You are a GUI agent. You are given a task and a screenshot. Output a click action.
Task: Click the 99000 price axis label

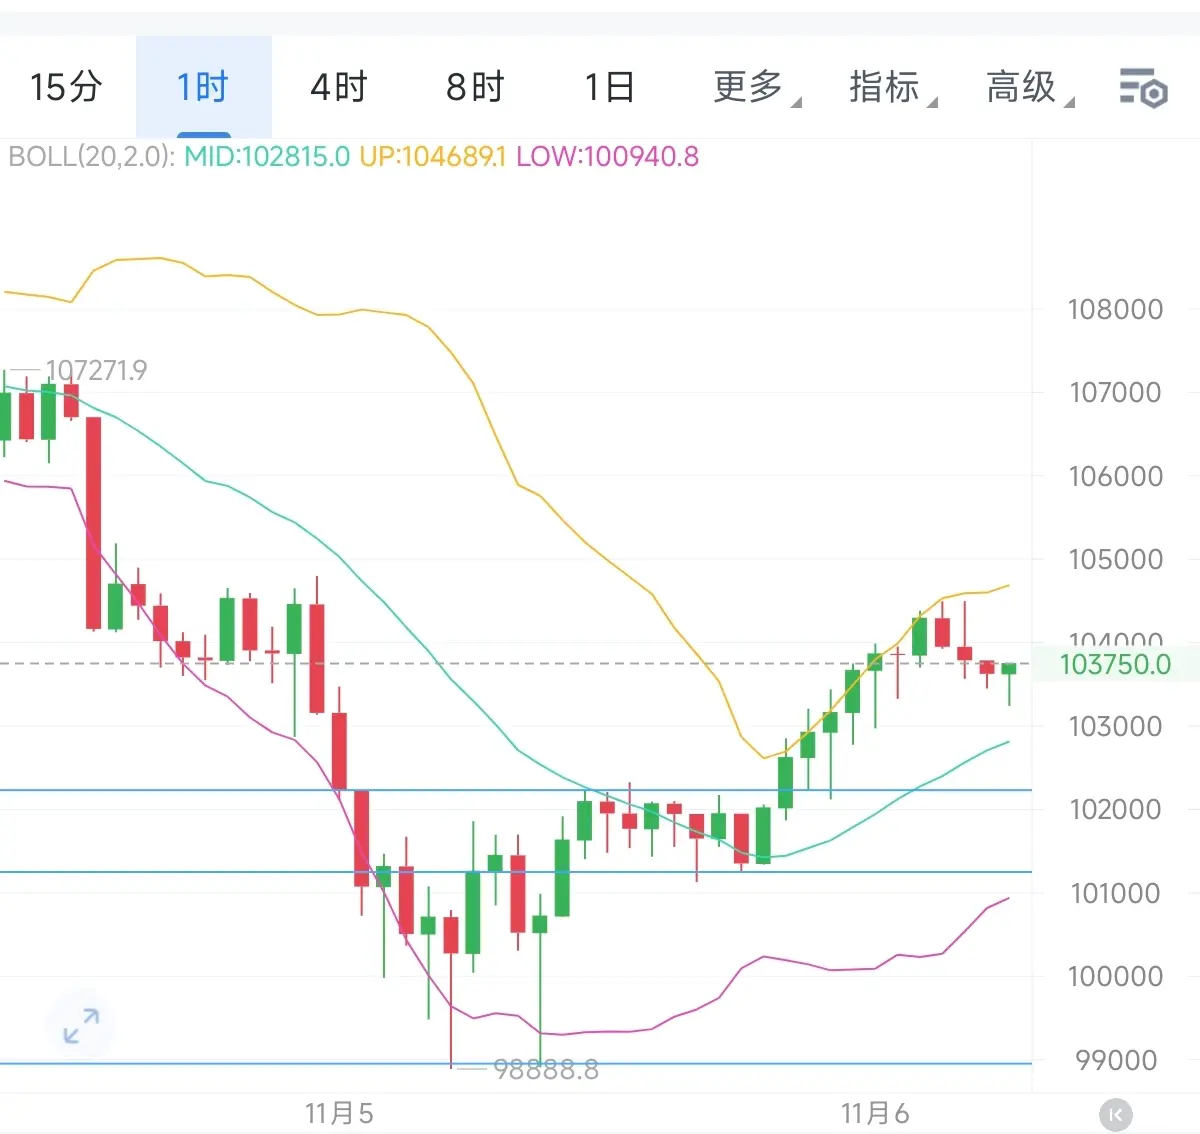coord(1117,1060)
